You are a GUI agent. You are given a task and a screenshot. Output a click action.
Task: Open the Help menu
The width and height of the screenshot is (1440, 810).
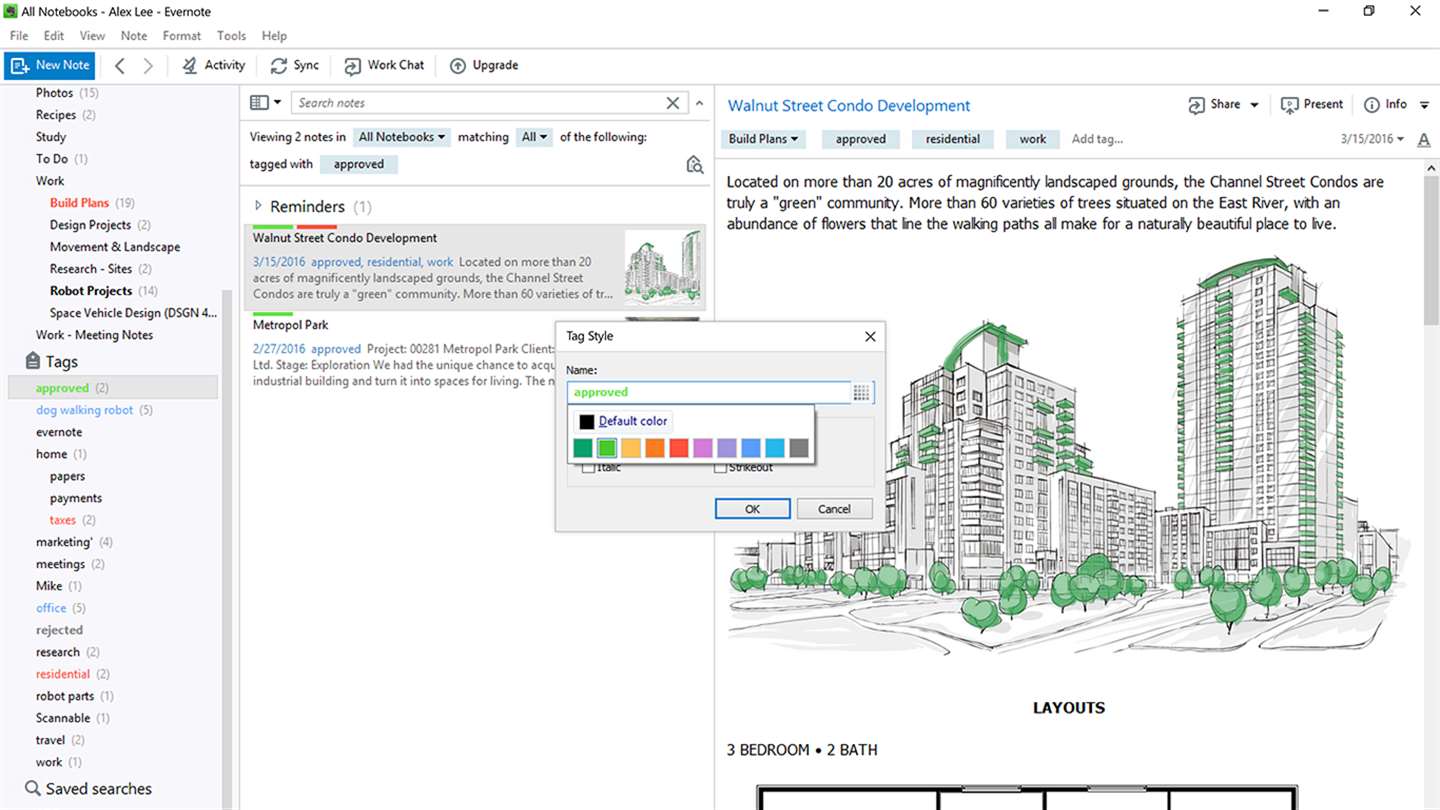click(x=274, y=36)
